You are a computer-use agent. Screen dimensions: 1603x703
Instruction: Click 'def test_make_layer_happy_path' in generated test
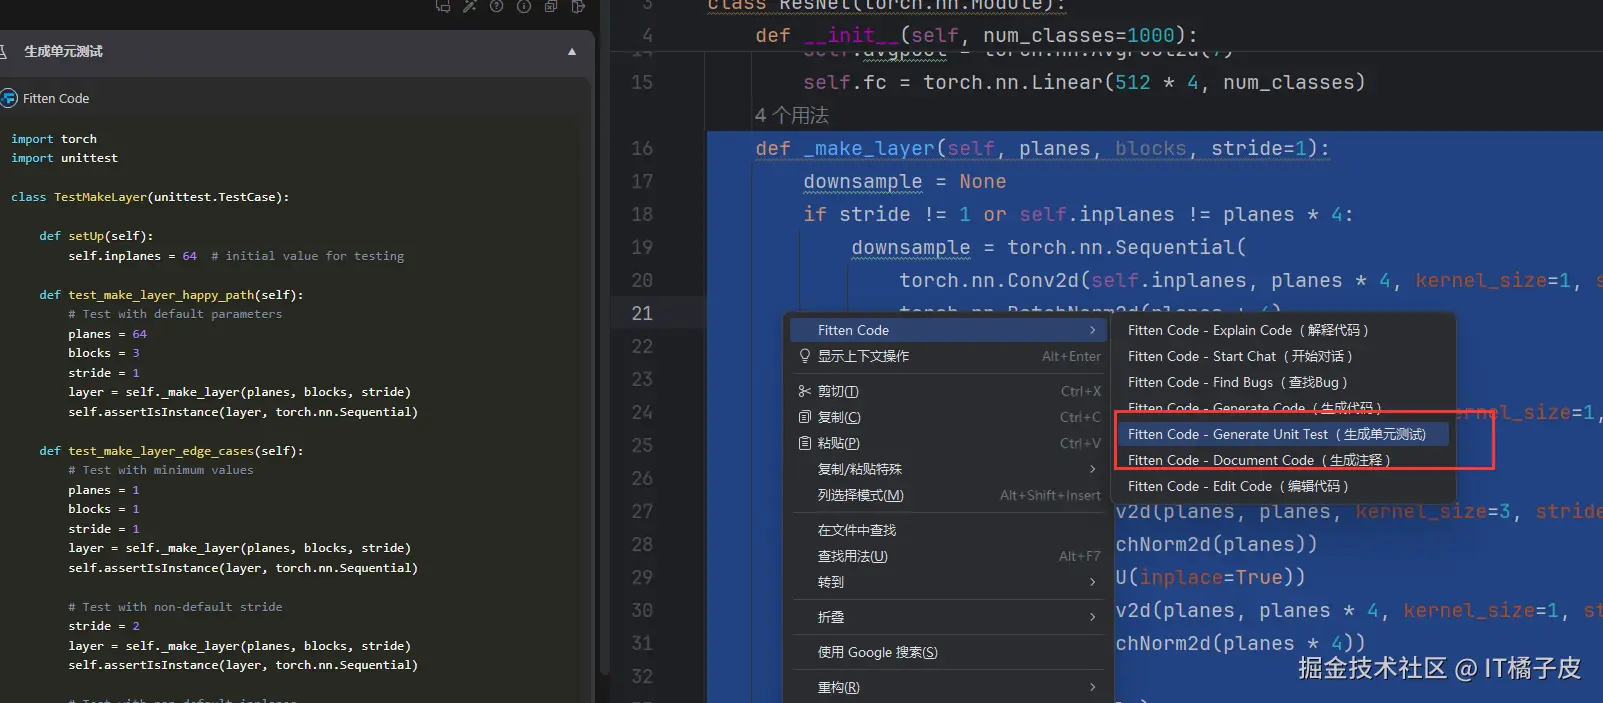point(171,295)
